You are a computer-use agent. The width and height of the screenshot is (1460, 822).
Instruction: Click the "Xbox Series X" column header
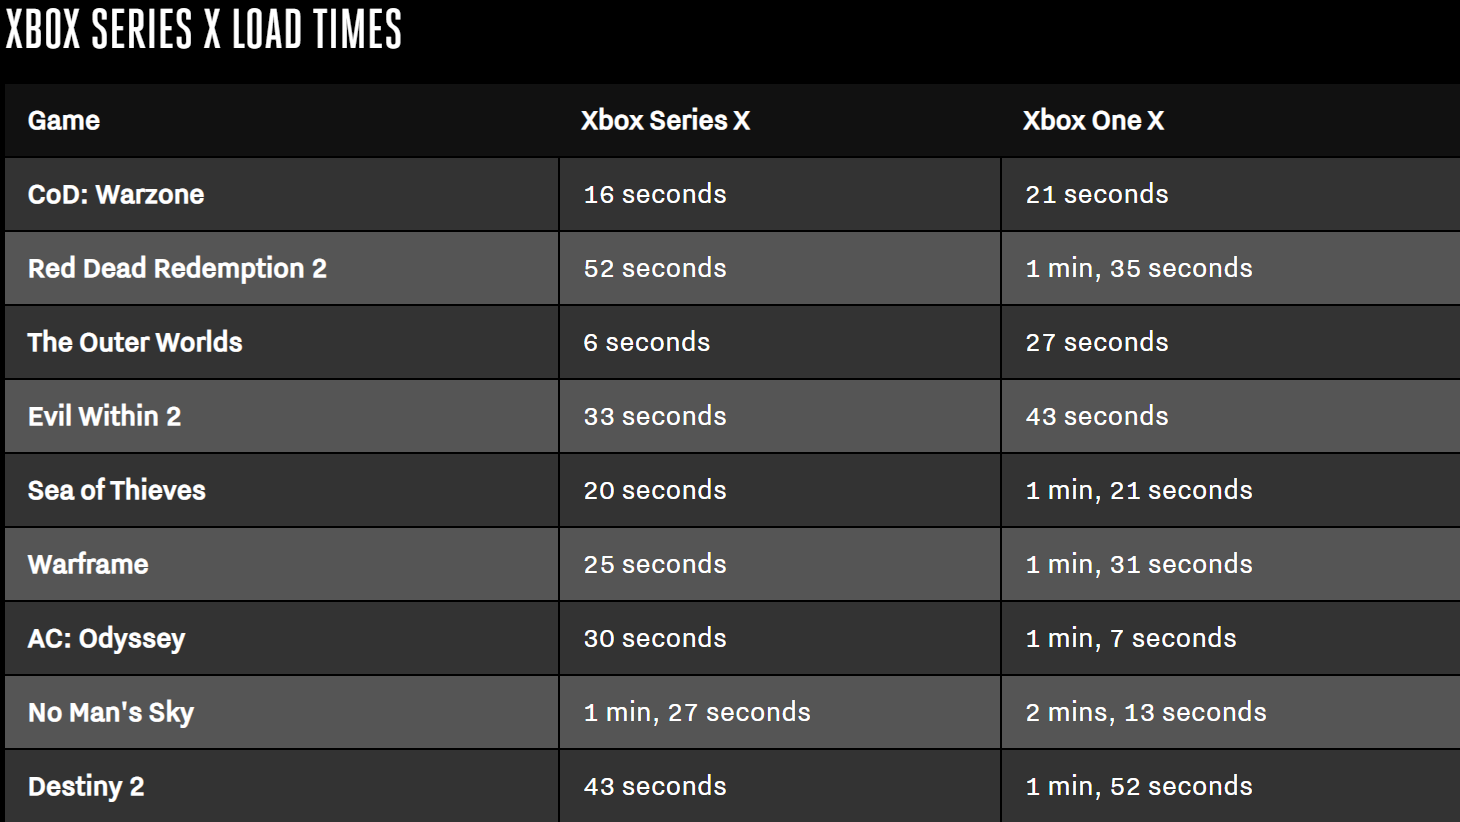pos(665,121)
